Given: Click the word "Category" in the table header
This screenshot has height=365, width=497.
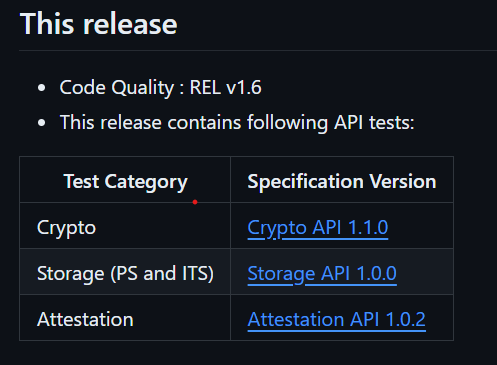Looking at the screenshot, I should point(146,182).
